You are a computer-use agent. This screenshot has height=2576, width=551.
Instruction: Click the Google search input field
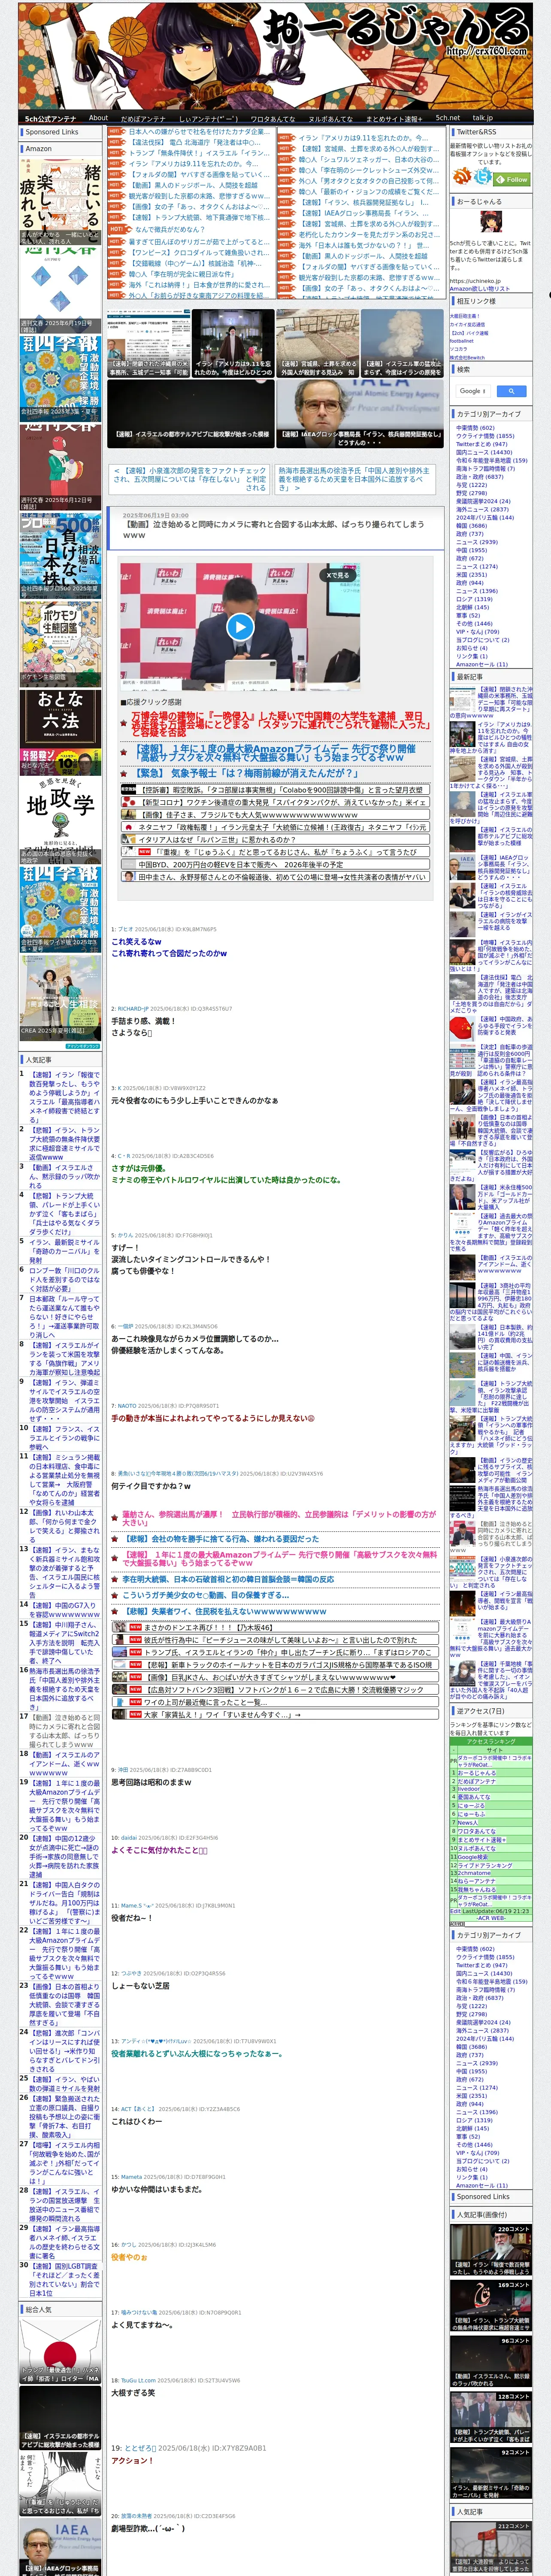(473, 391)
